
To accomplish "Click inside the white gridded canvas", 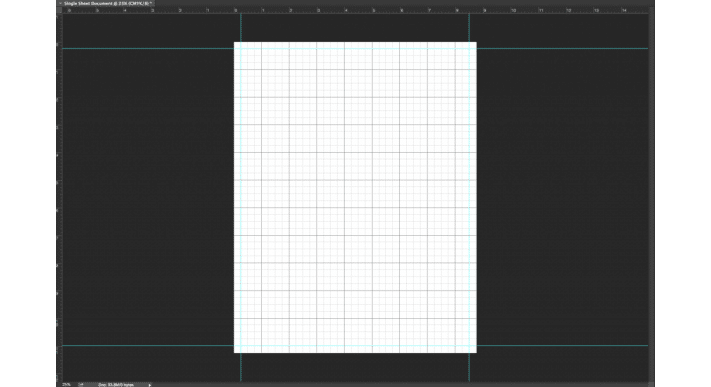I will tap(355, 197).
